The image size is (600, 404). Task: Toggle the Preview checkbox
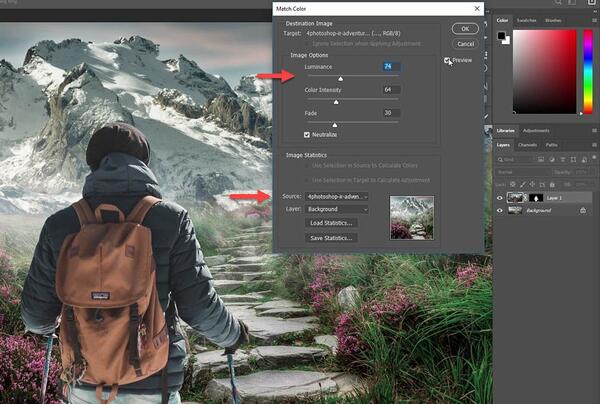click(447, 60)
